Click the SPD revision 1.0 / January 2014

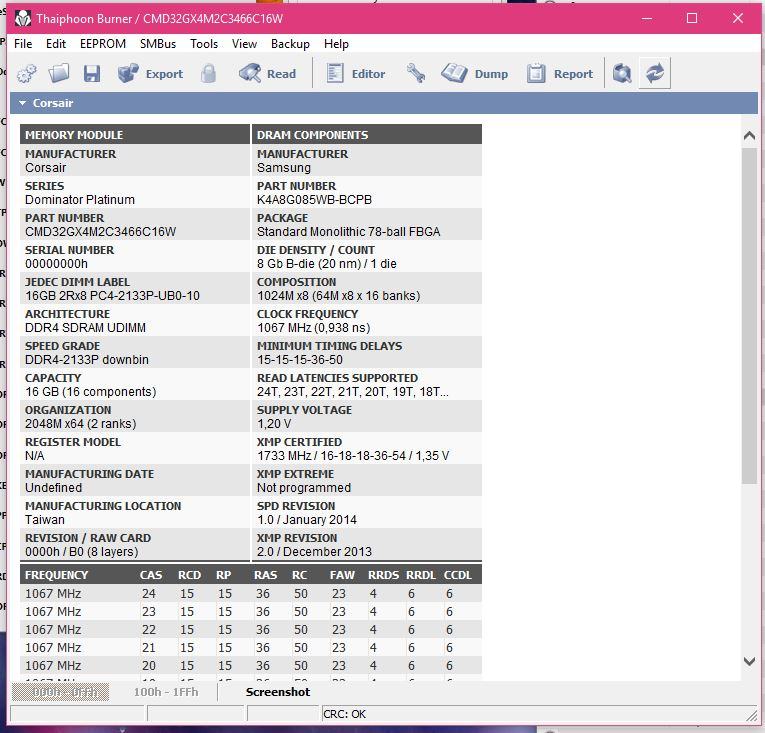click(x=306, y=520)
